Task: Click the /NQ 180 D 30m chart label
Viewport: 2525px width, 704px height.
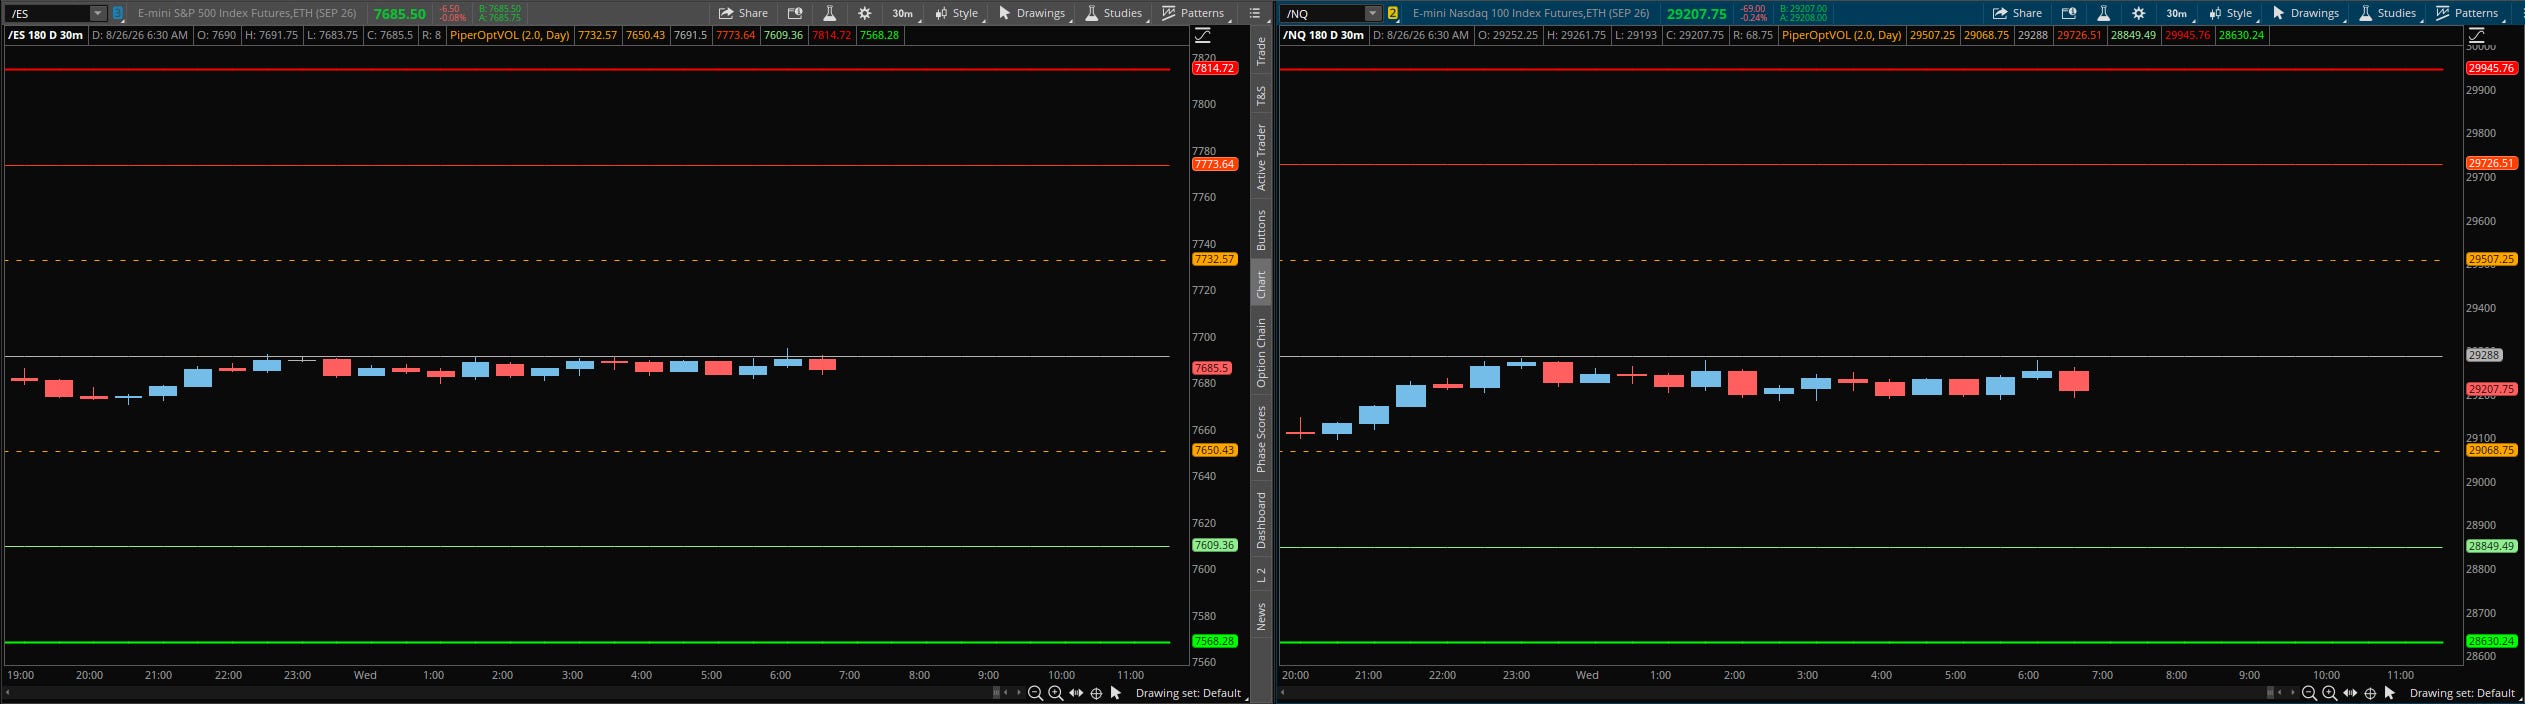Action: coord(1323,35)
